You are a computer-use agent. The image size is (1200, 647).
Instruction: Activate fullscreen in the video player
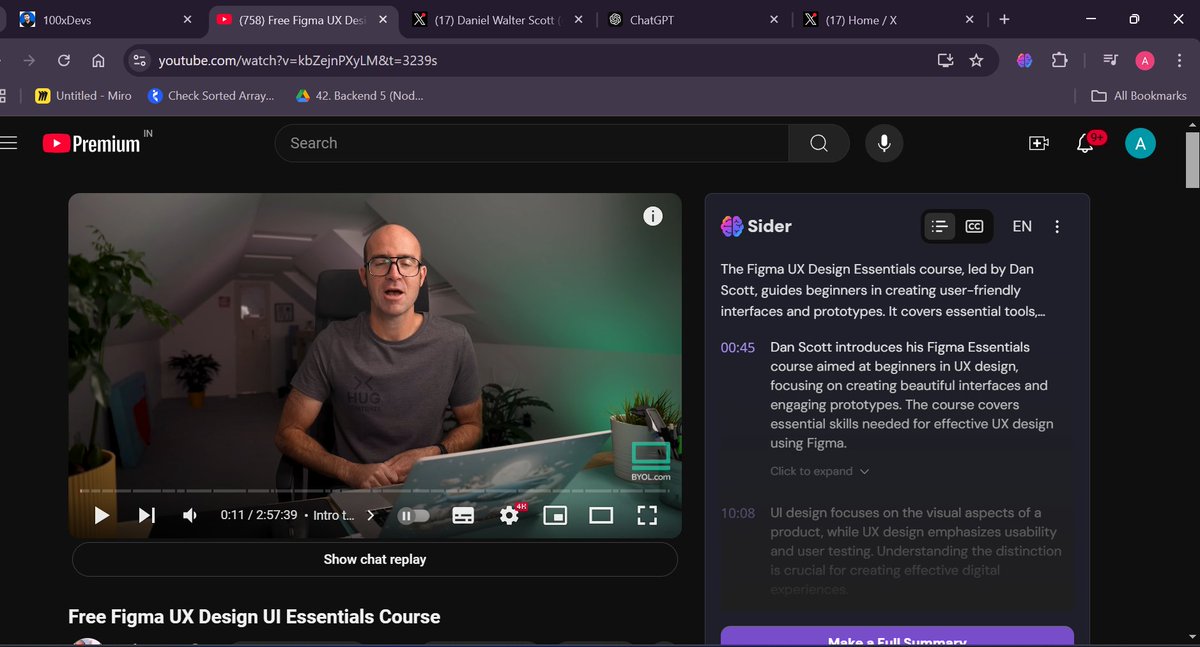647,515
